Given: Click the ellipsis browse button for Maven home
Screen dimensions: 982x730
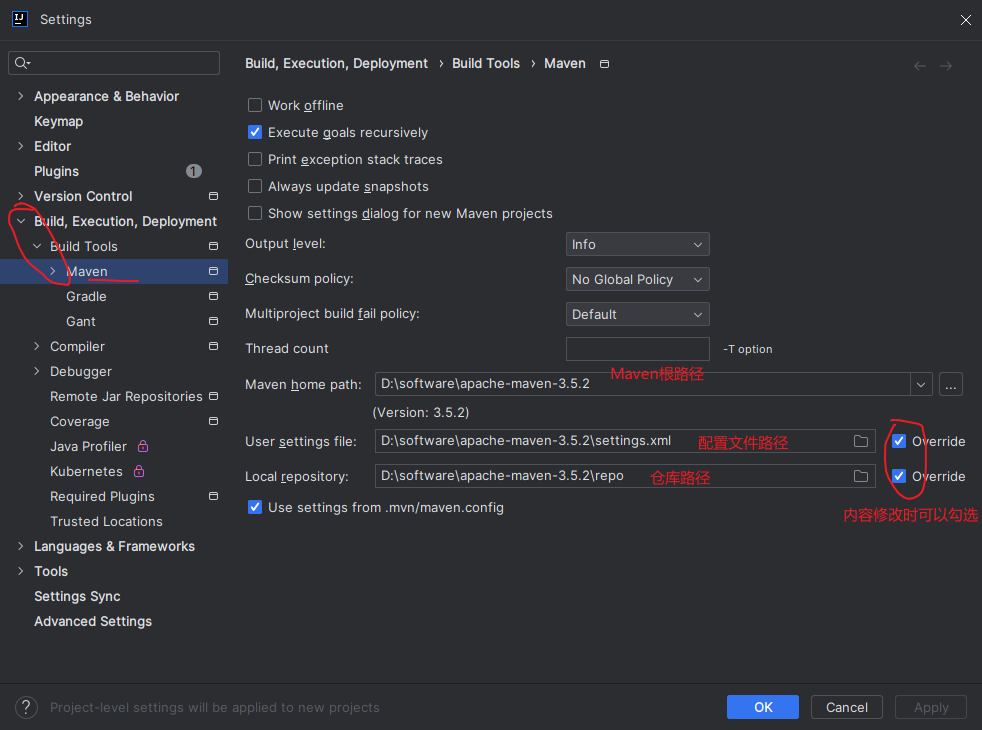Looking at the screenshot, I should 951,384.
